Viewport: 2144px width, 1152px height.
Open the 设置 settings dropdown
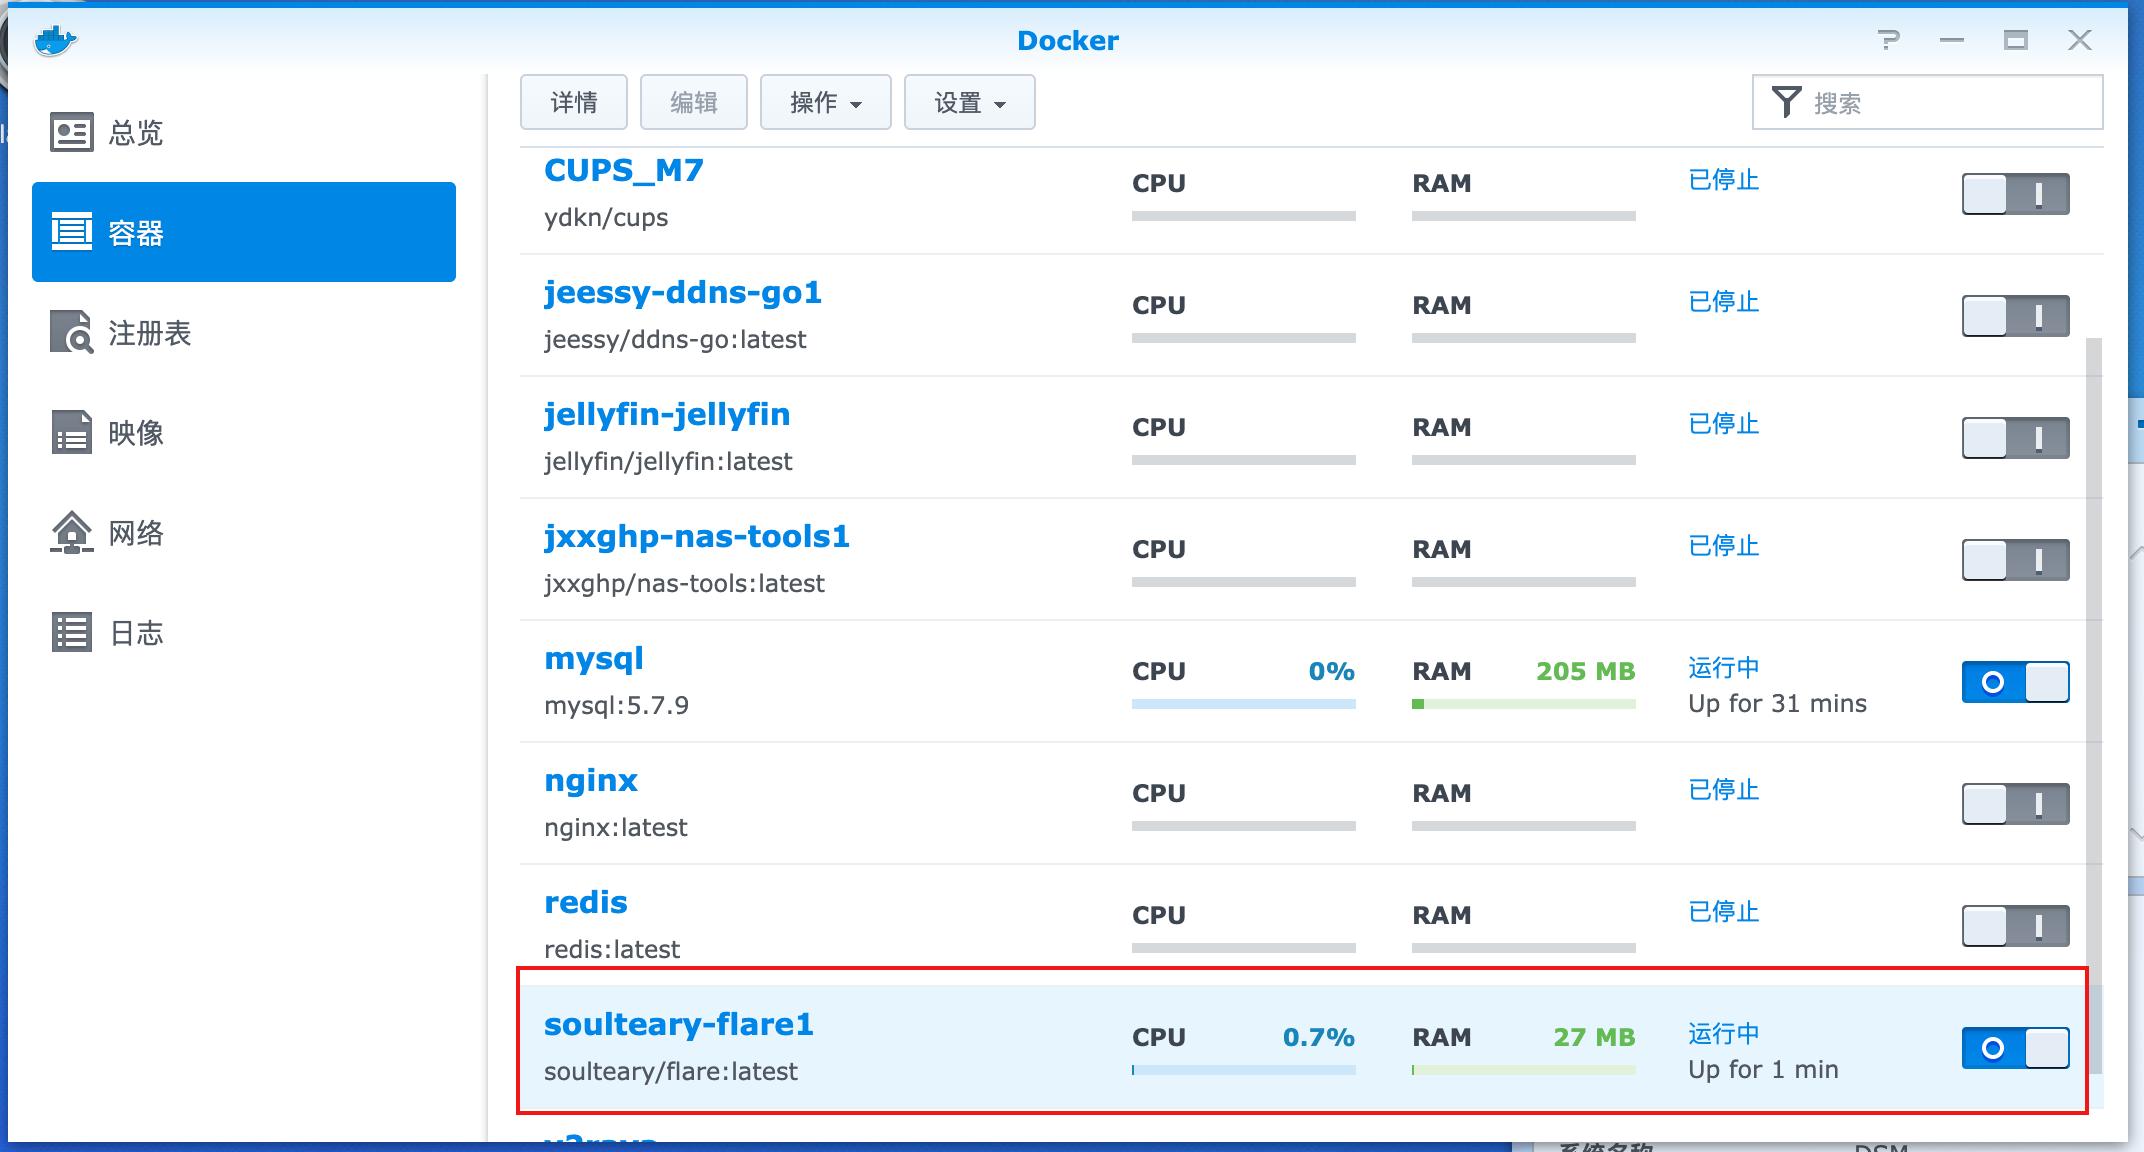[969, 102]
